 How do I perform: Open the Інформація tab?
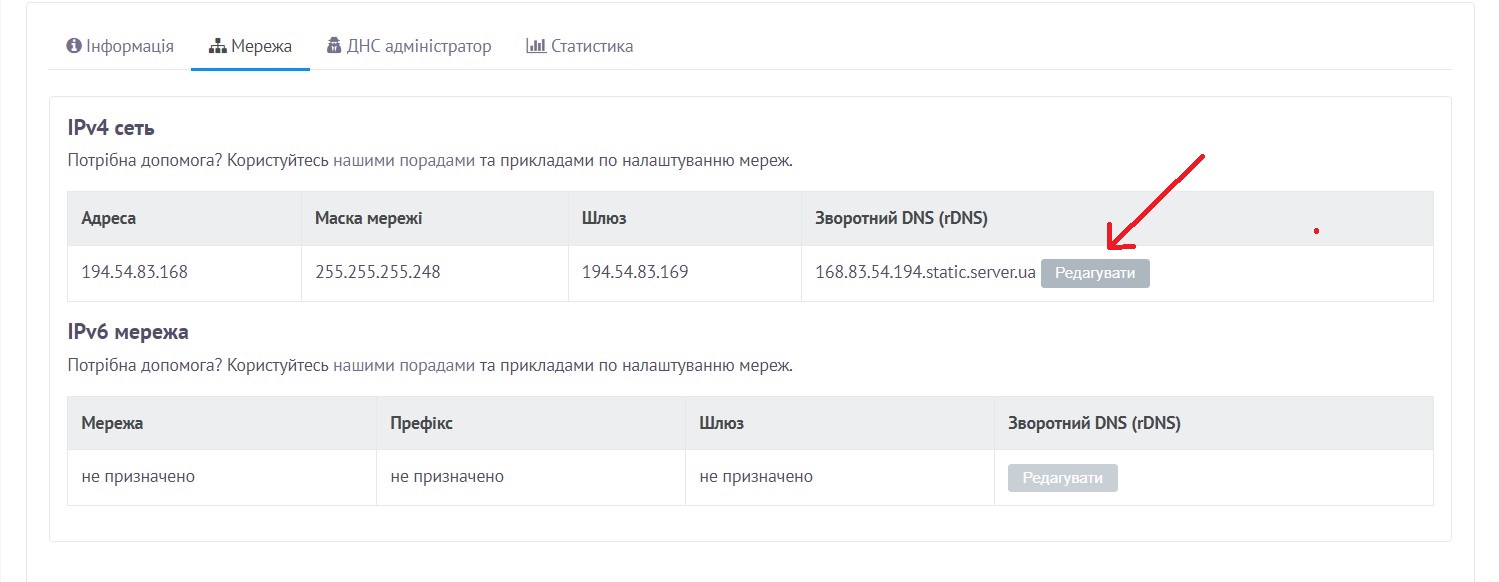pyautogui.click(x=120, y=46)
